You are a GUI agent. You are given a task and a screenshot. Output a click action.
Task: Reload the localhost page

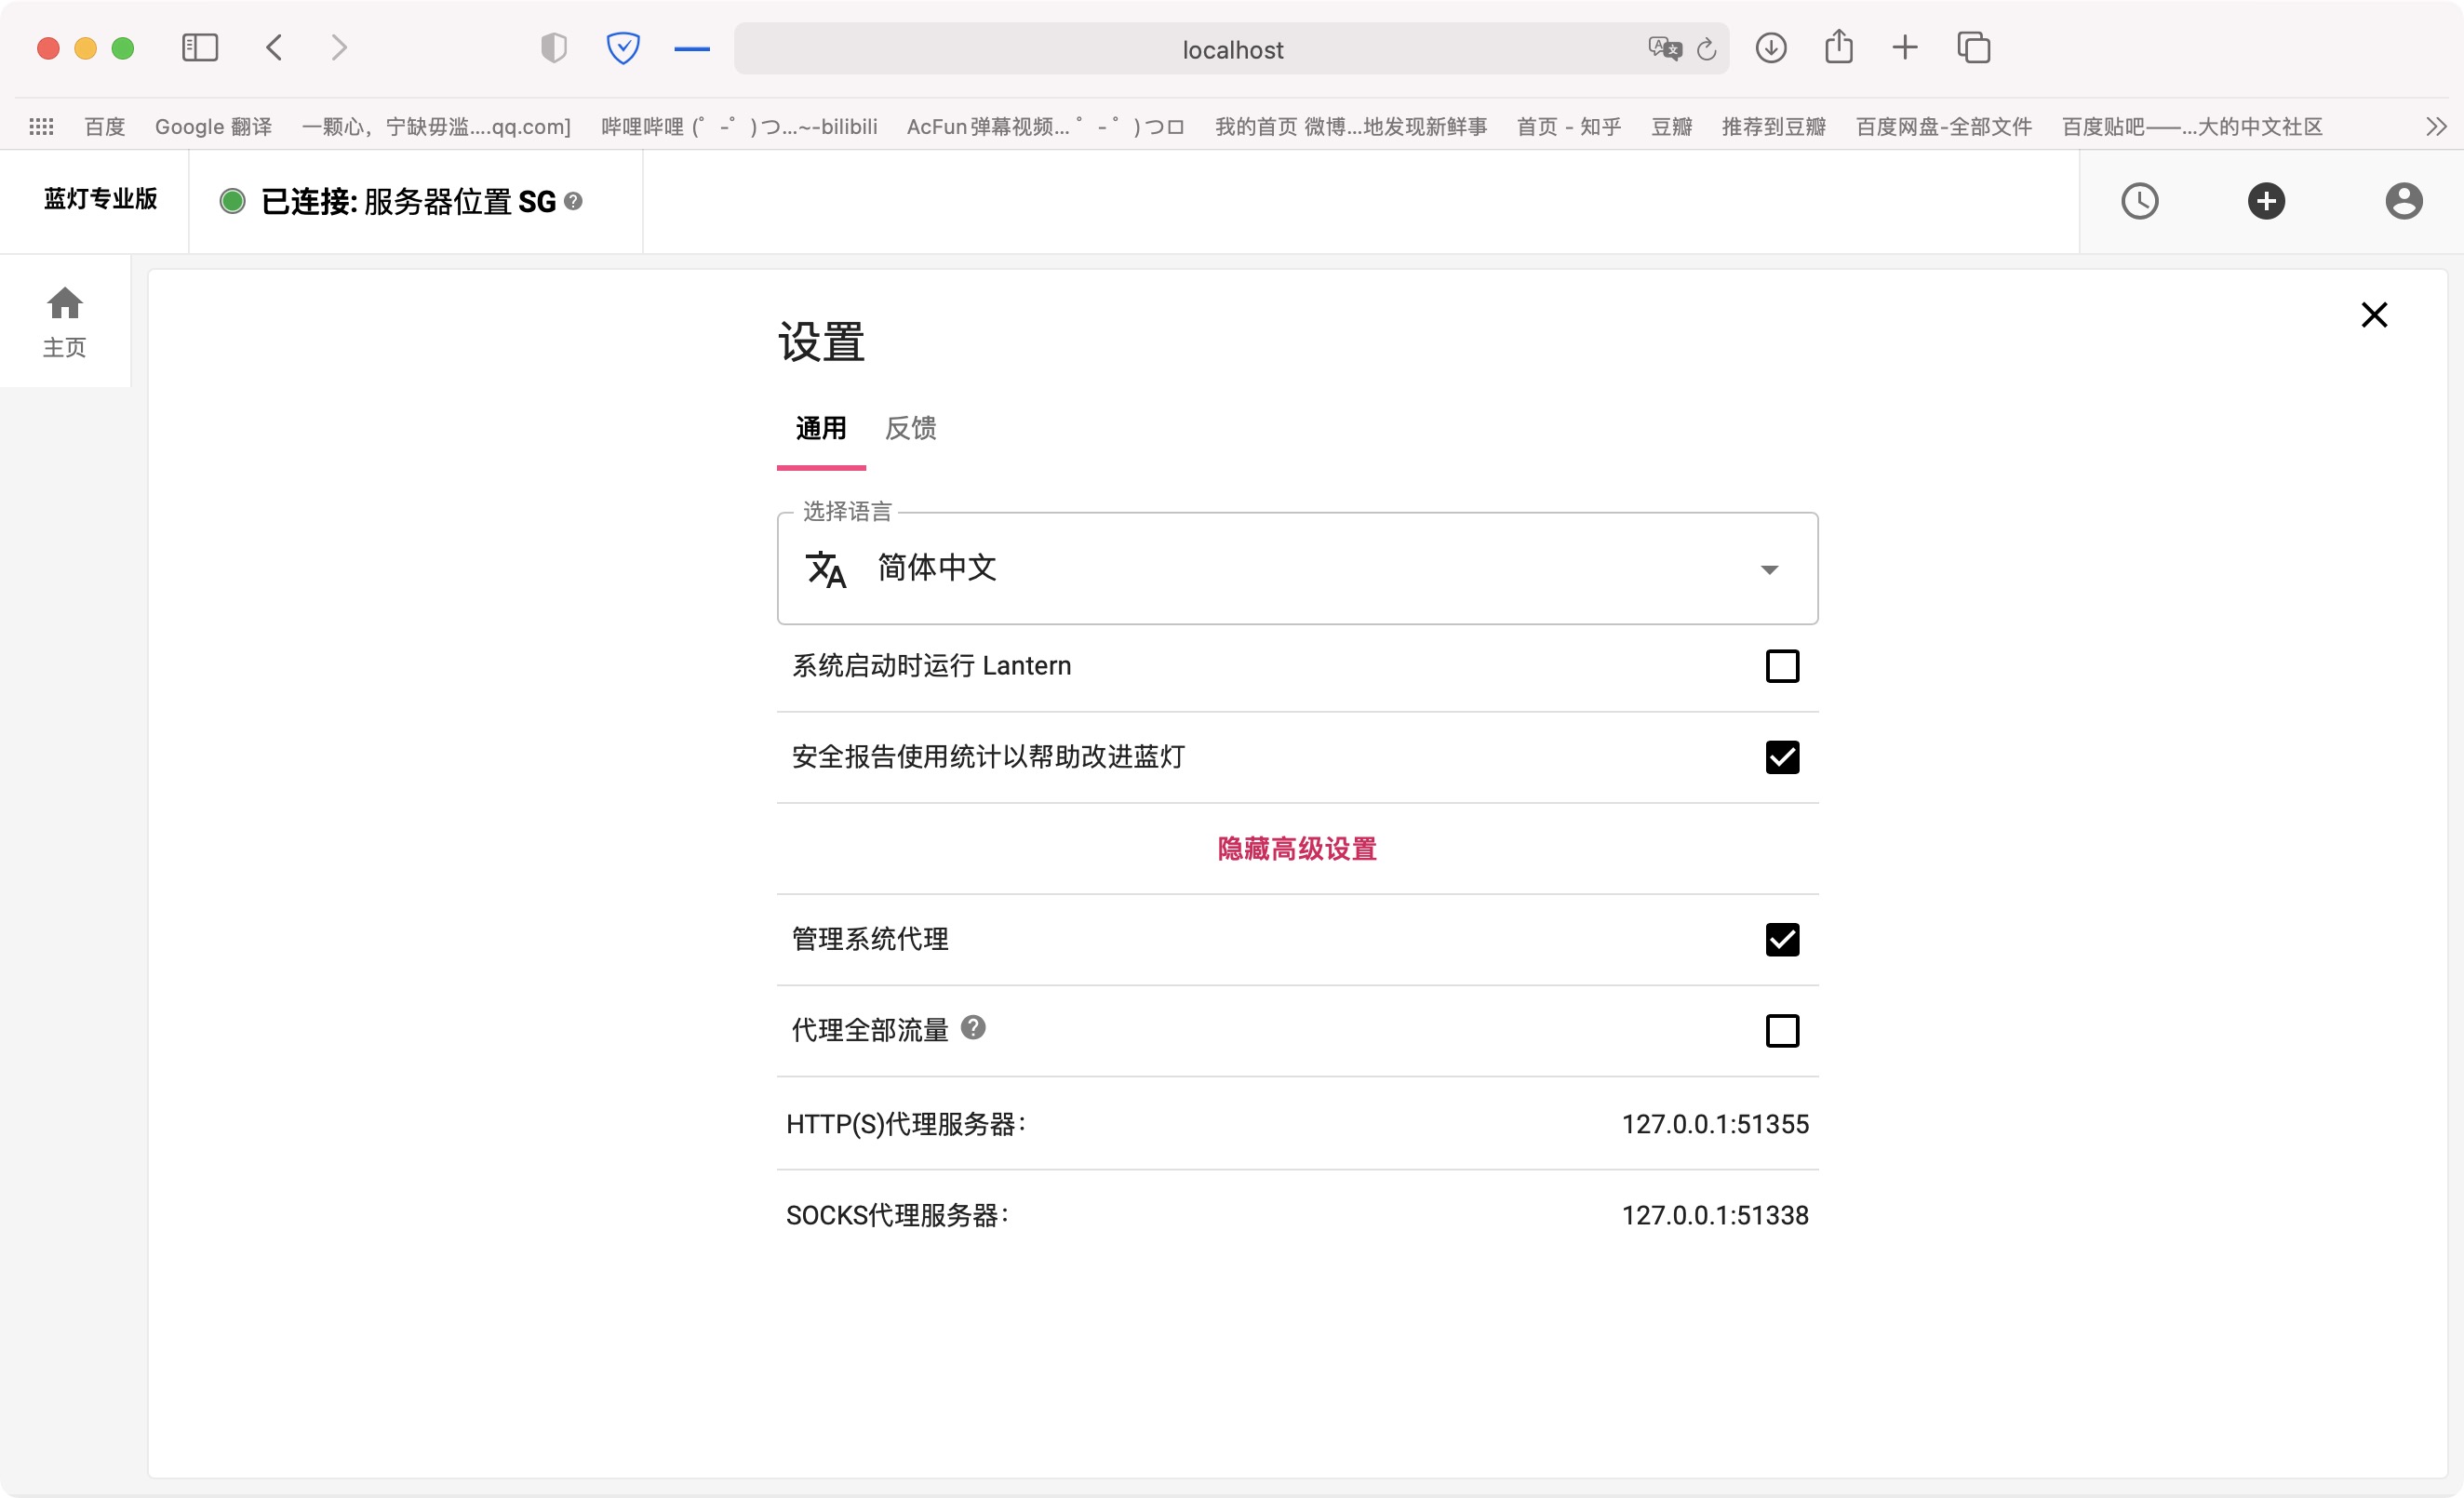1707,49
